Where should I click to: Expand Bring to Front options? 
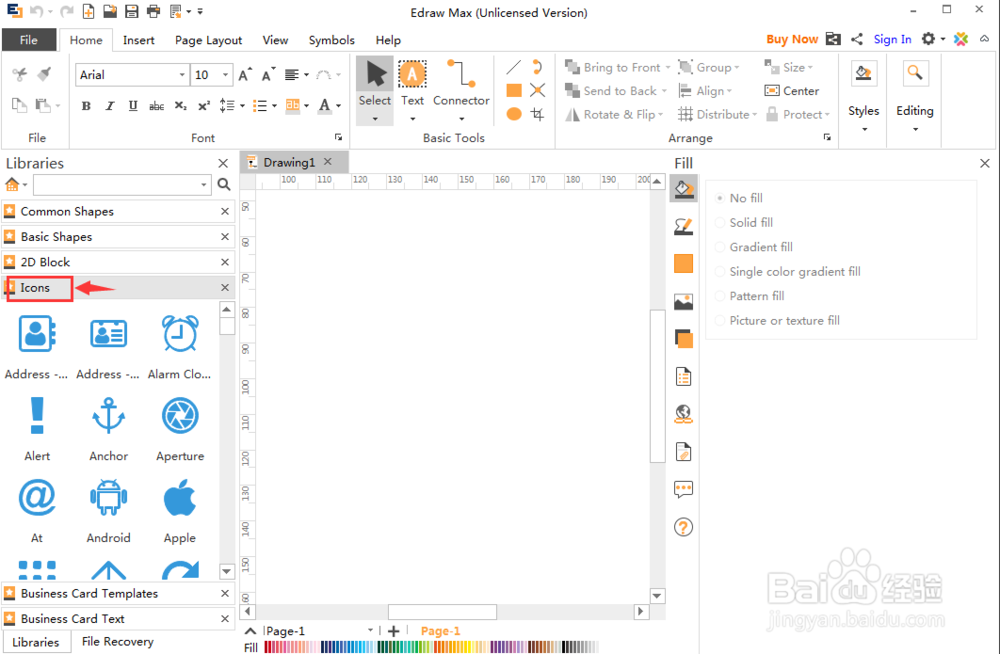coord(668,68)
